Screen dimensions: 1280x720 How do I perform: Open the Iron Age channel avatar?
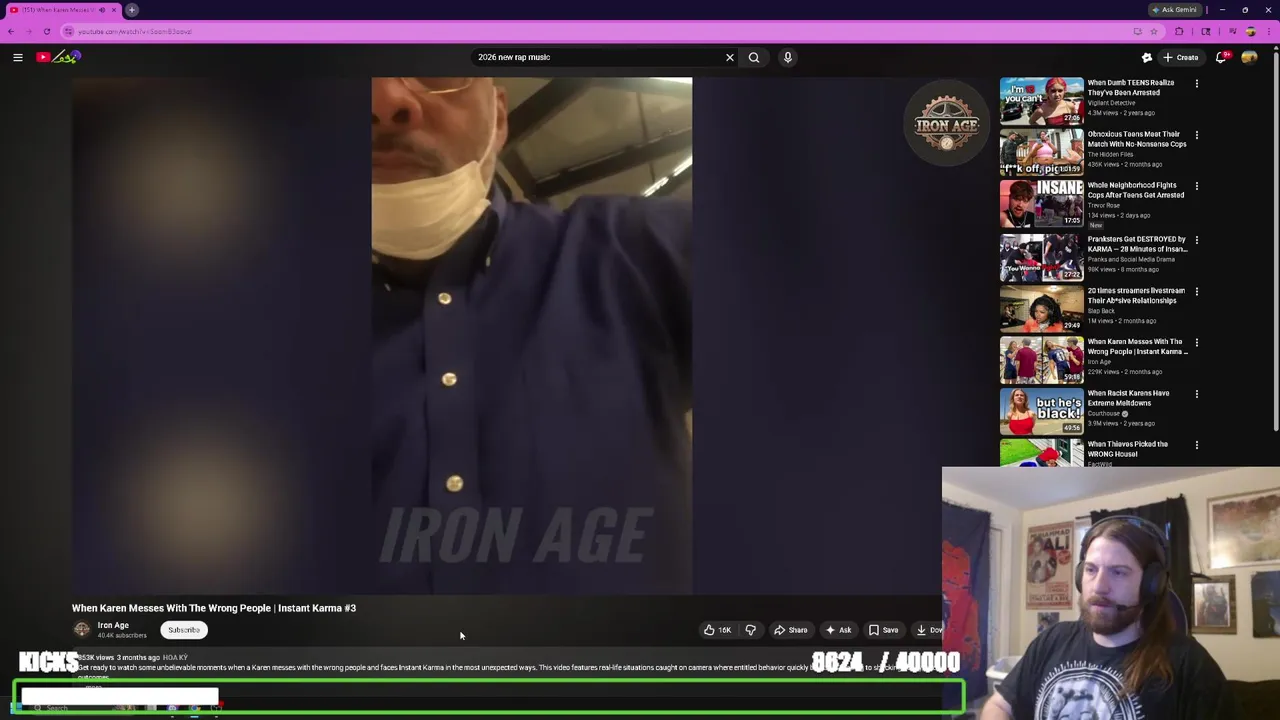tap(82, 629)
